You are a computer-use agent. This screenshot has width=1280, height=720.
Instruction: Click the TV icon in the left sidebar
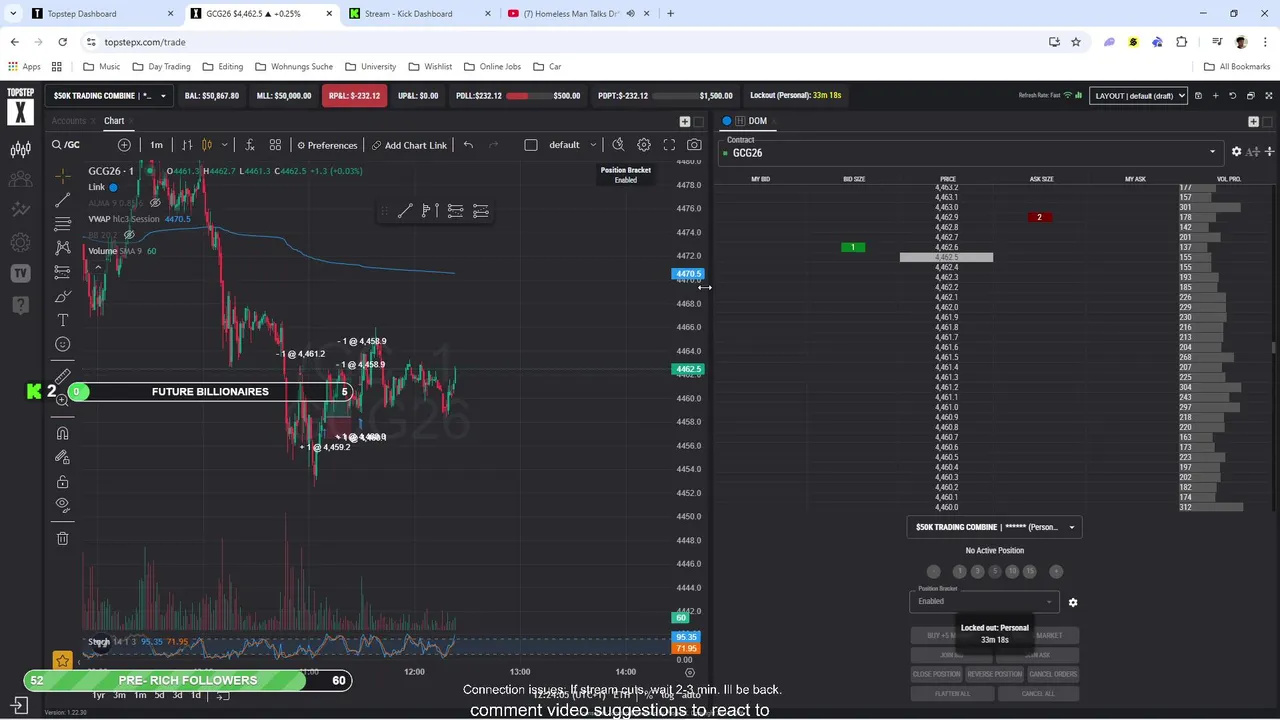coord(20,273)
